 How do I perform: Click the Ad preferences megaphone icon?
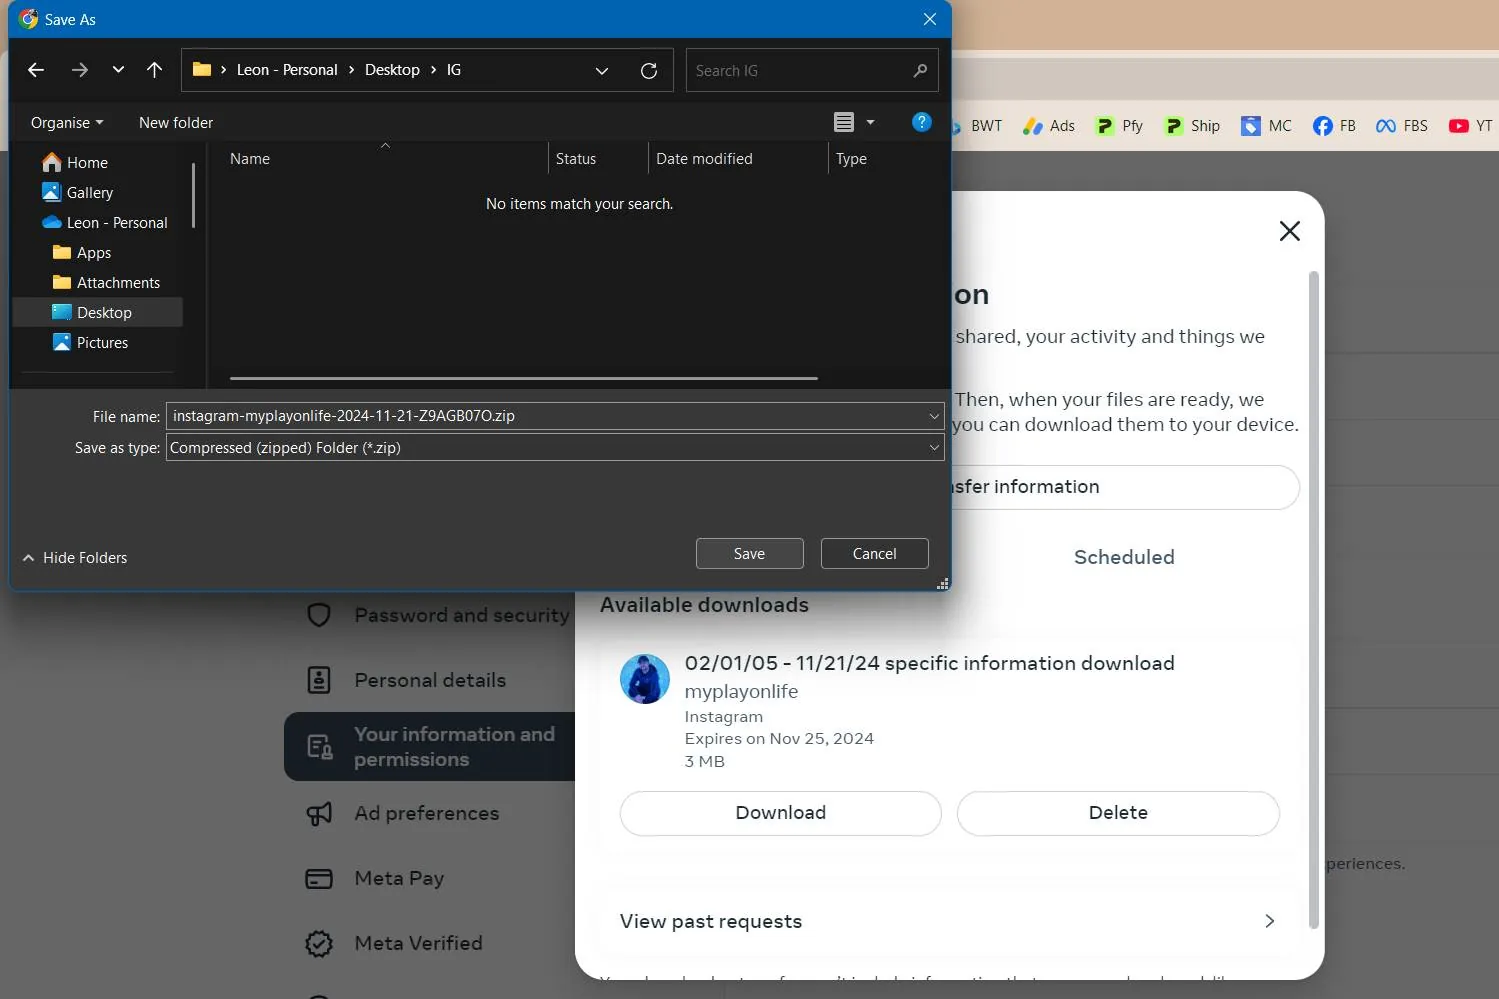click(x=318, y=814)
